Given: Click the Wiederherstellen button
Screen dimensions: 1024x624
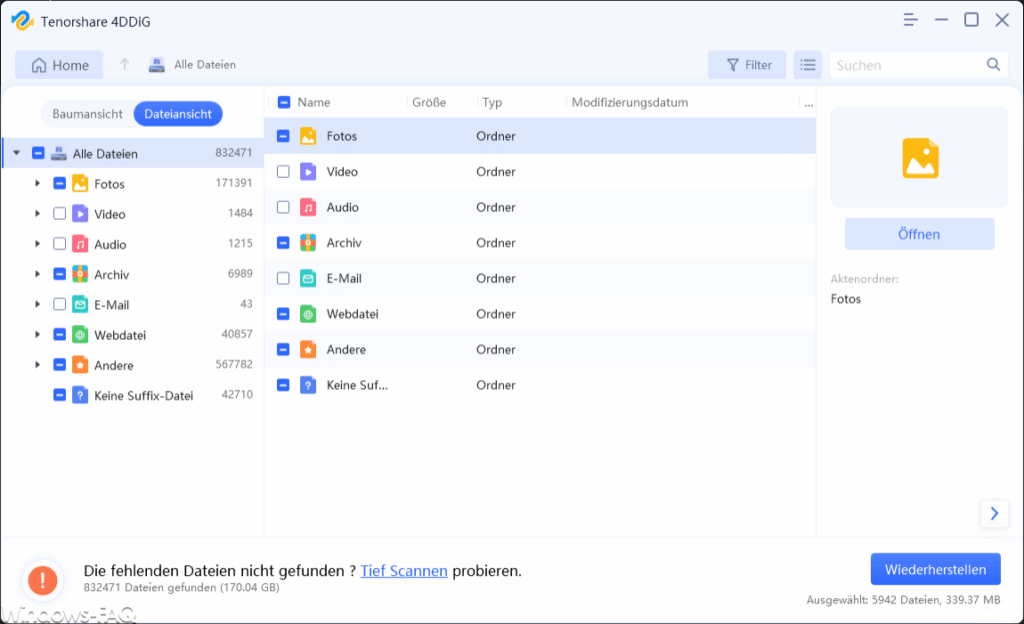Looking at the screenshot, I should (935, 569).
